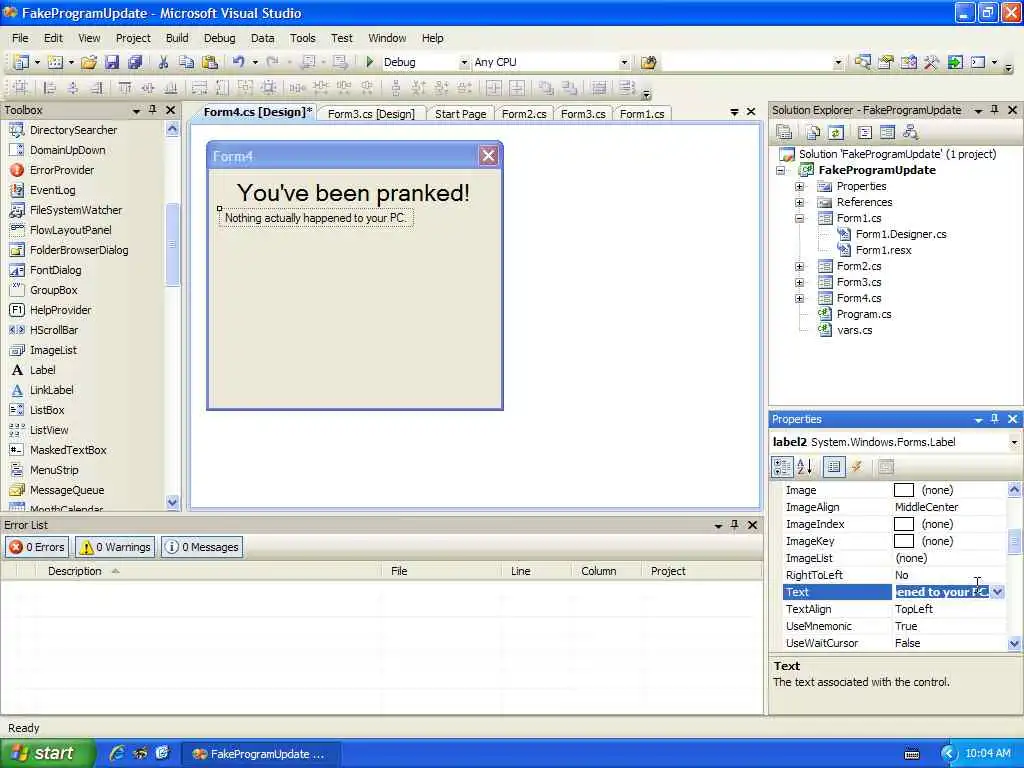Image resolution: width=1024 pixels, height=768 pixels.
Task: Switch to Form3.cs [Design] tab
Action: point(371,114)
